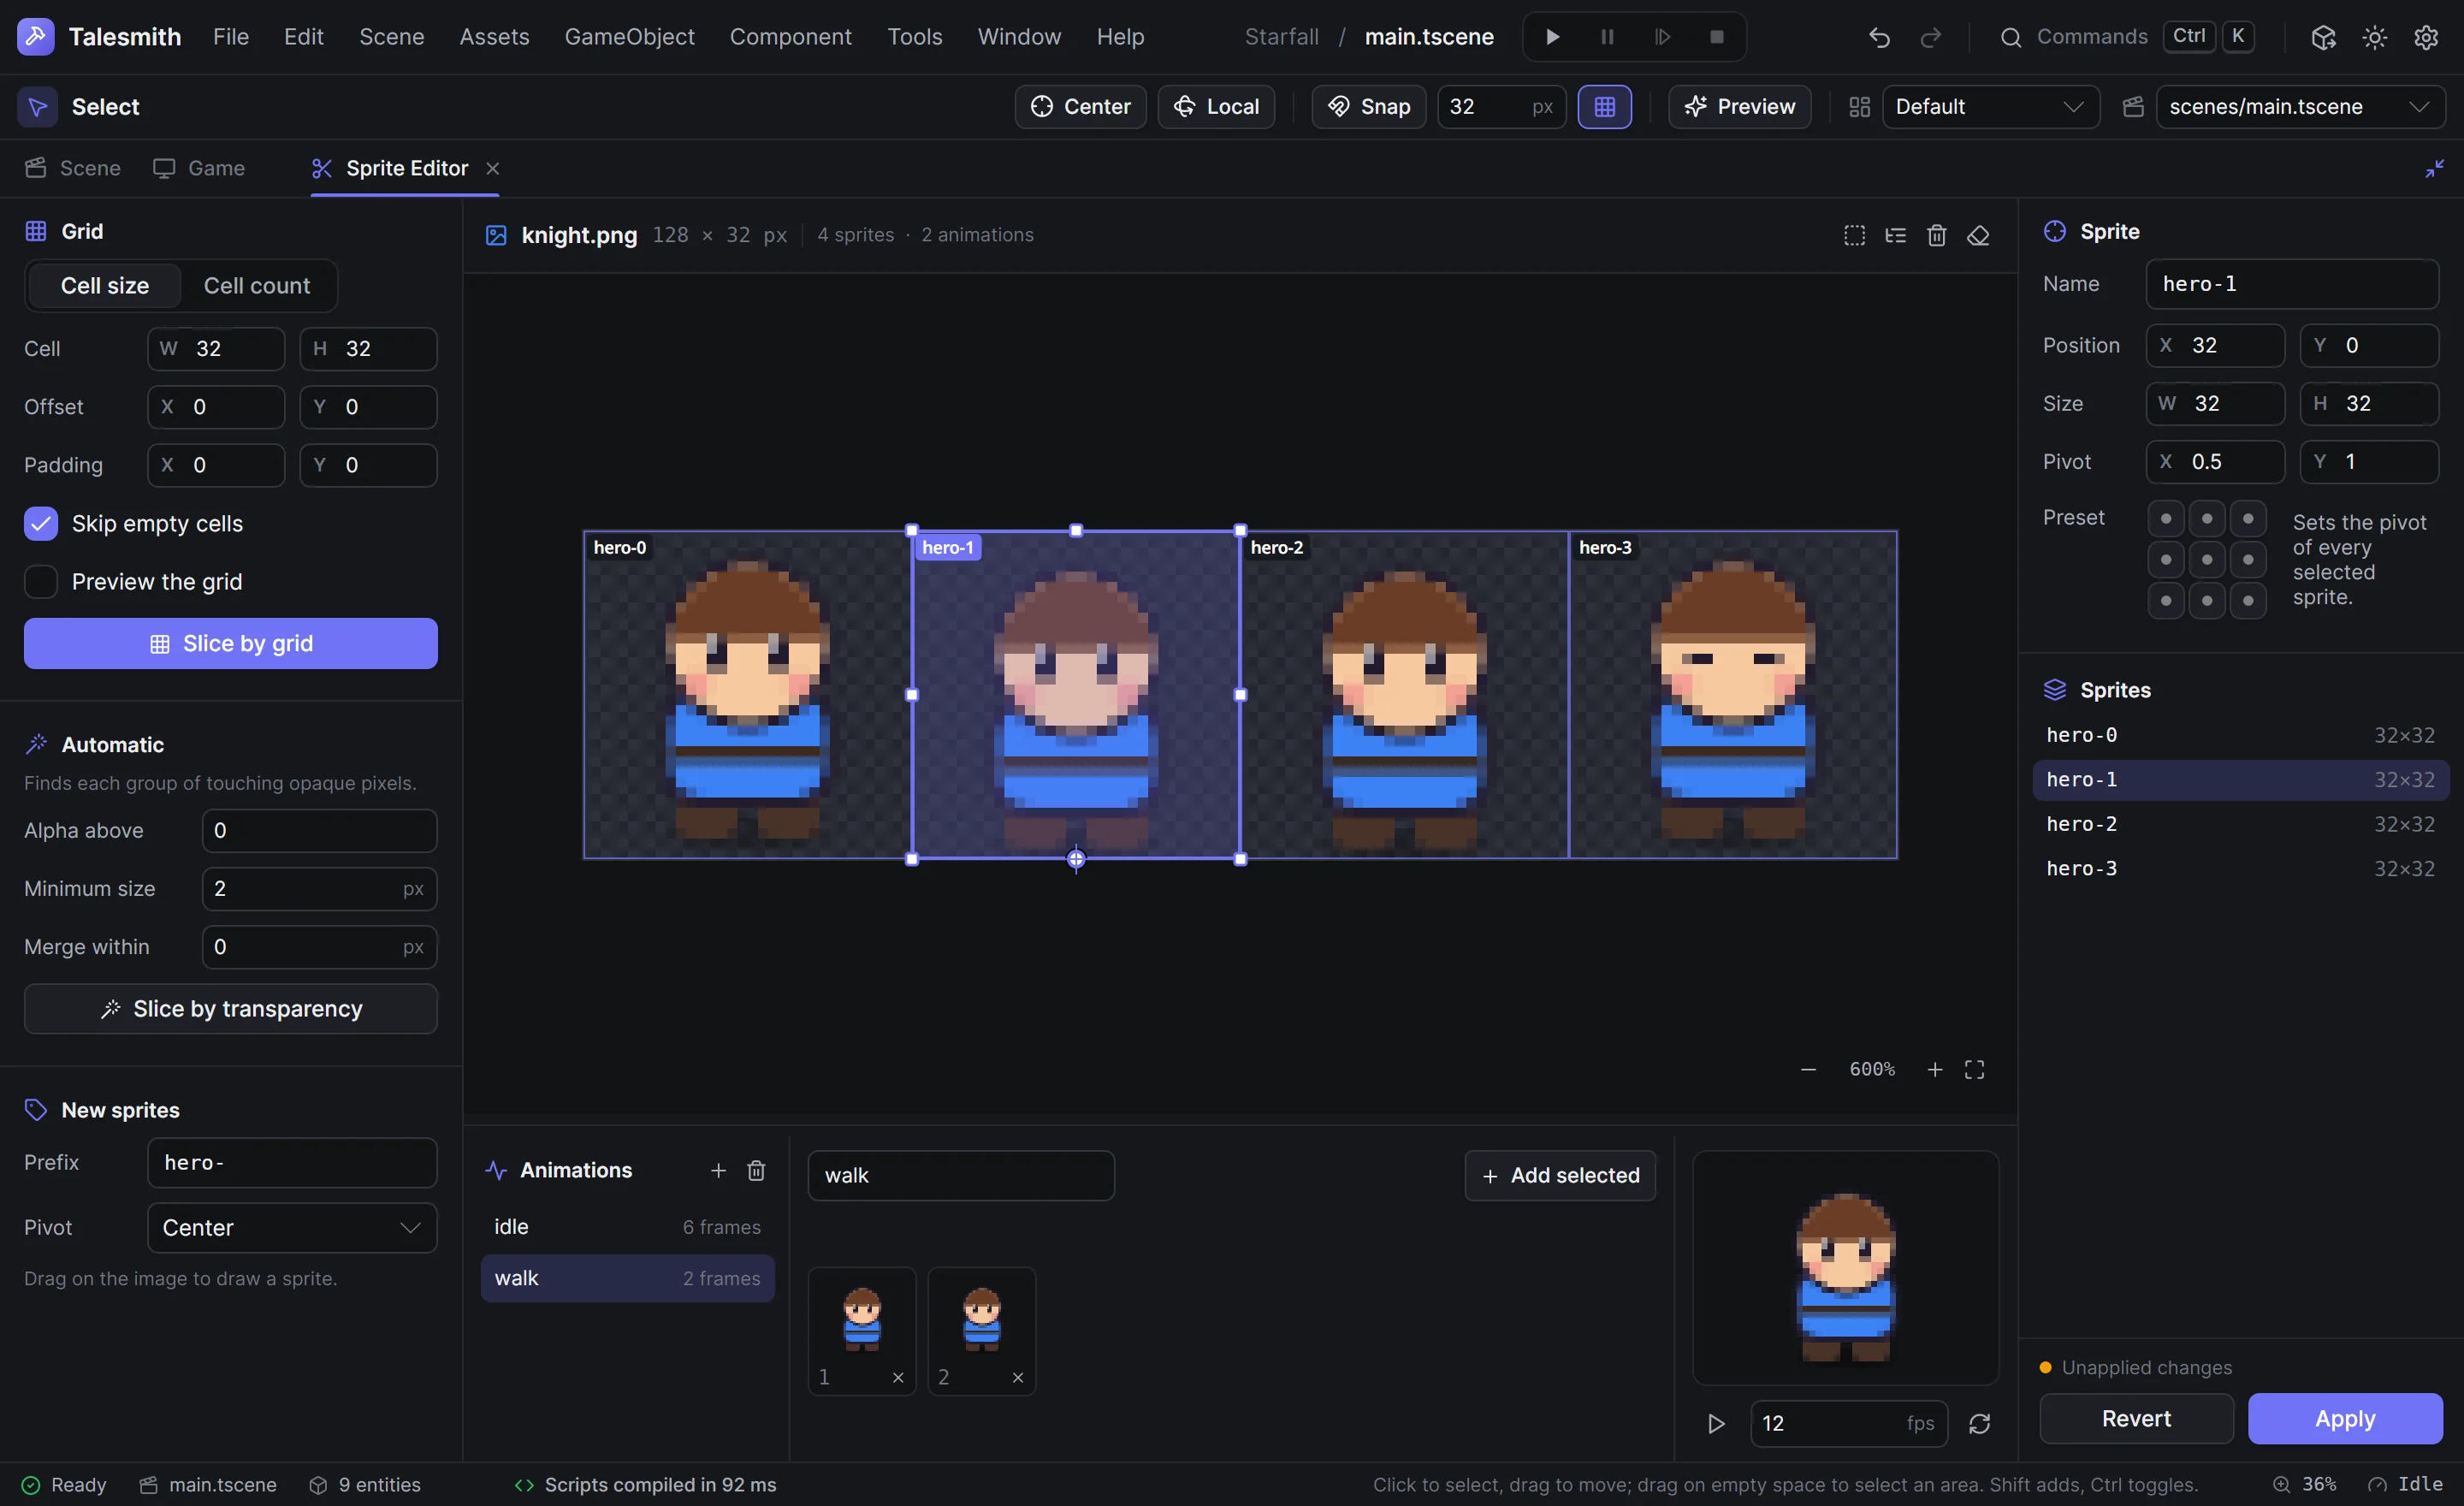
Task: Select hero-3 in Sprites list
Action: coord(2241,869)
